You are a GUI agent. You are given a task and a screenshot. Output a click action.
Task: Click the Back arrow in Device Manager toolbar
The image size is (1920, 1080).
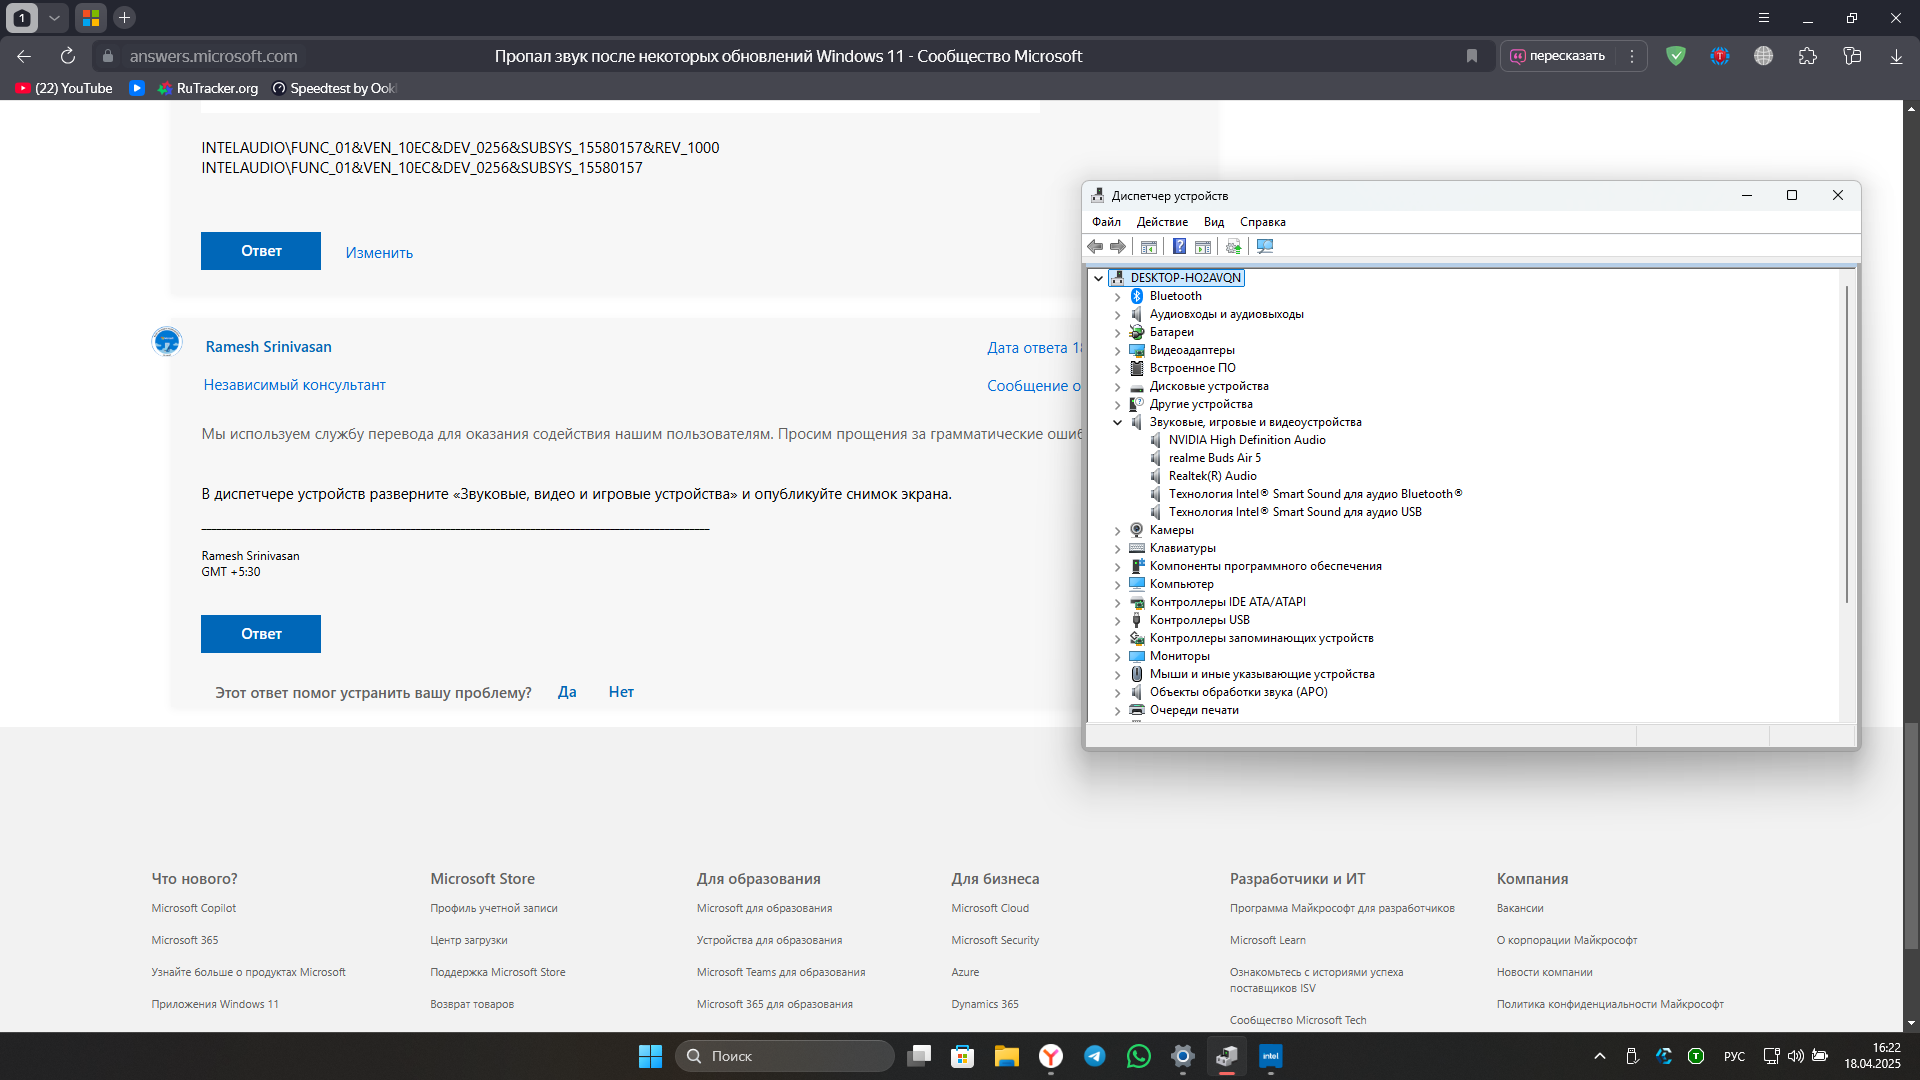click(x=1095, y=247)
